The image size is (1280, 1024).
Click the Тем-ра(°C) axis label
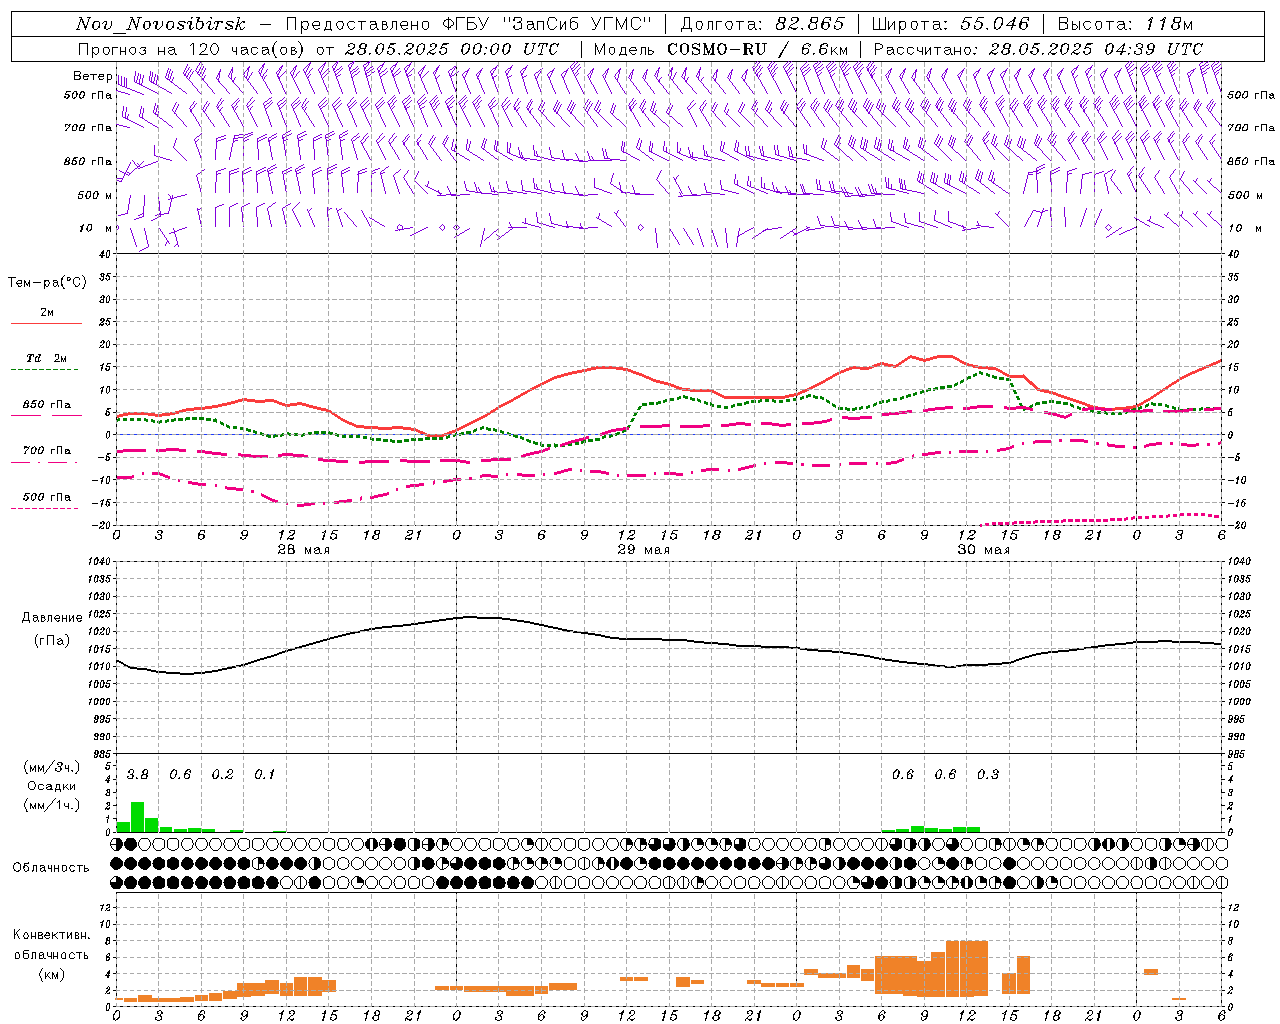47,283
